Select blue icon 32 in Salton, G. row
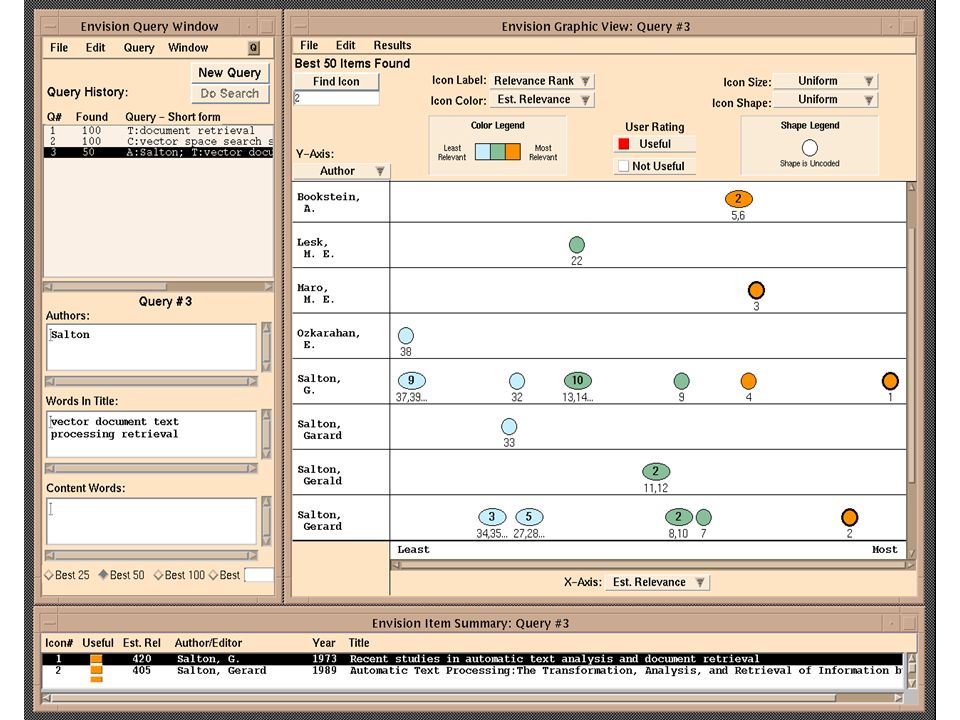This screenshot has width=960, height=720. point(517,381)
